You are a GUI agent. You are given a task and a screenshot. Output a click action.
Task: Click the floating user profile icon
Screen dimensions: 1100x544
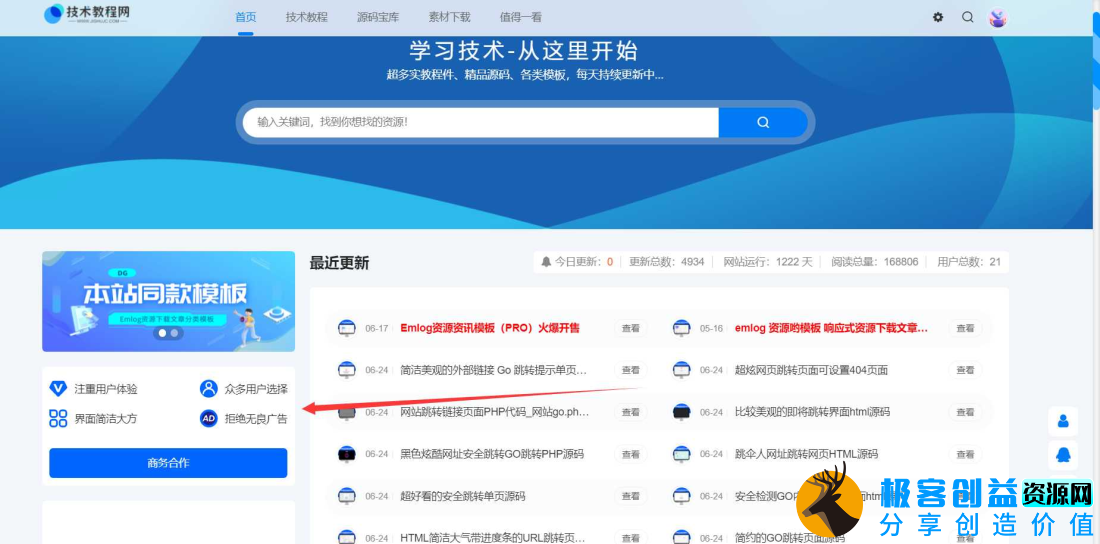point(1063,421)
